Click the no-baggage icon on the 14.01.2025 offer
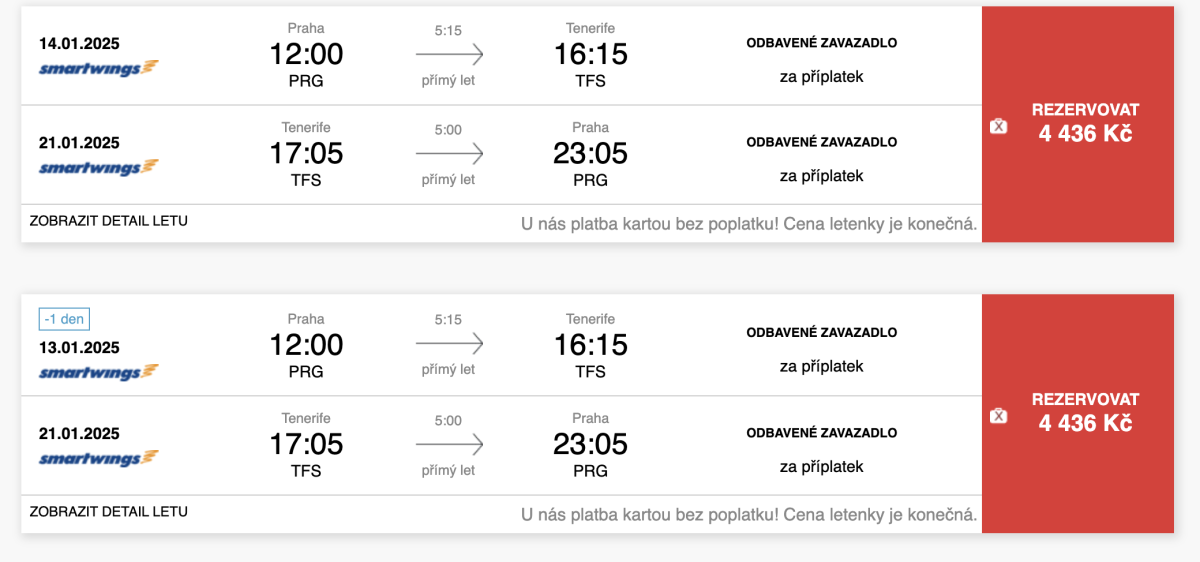The height and width of the screenshot is (562, 1200). [998, 126]
